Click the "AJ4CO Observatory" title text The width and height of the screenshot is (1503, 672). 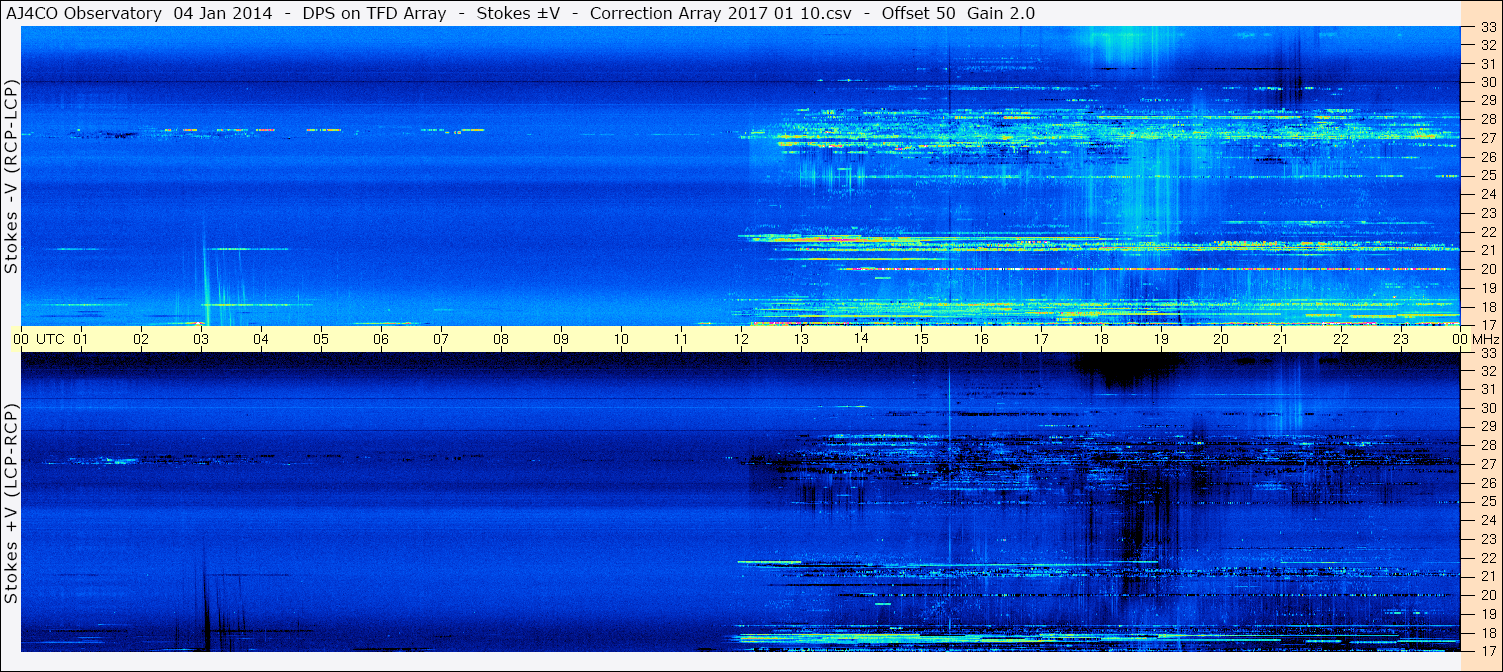click(x=84, y=13)
